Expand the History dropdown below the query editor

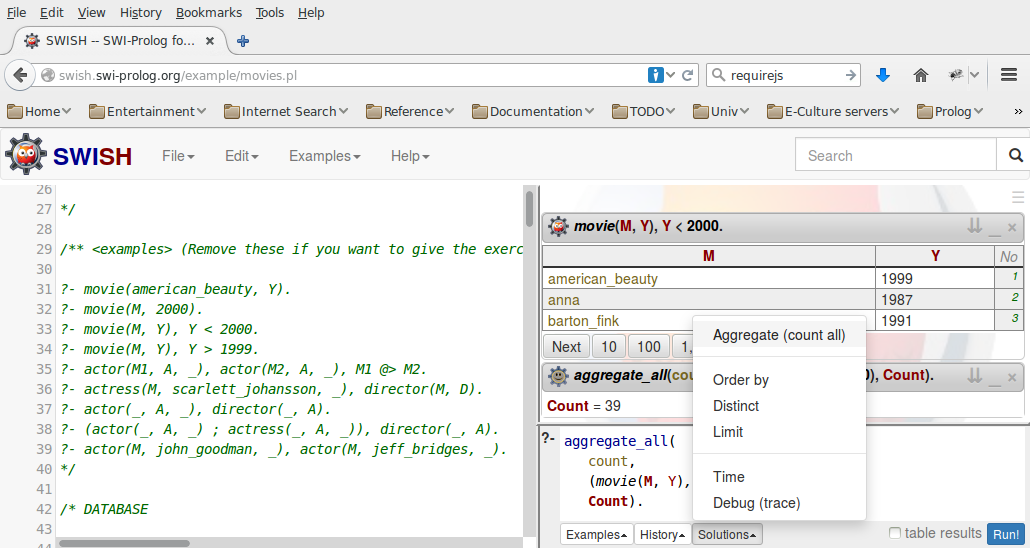[x=662, y=535]
